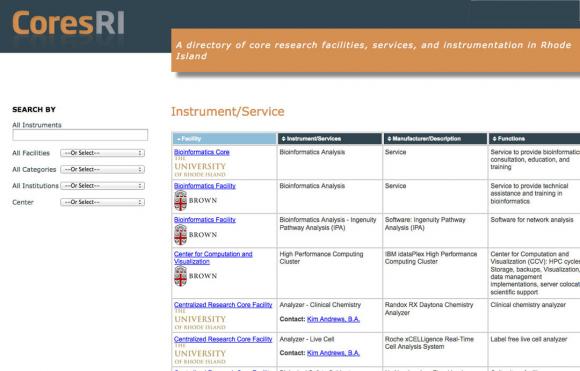Open the Center dropdown
The height and width of the screenshot is (371, 580).
point(102,202)
